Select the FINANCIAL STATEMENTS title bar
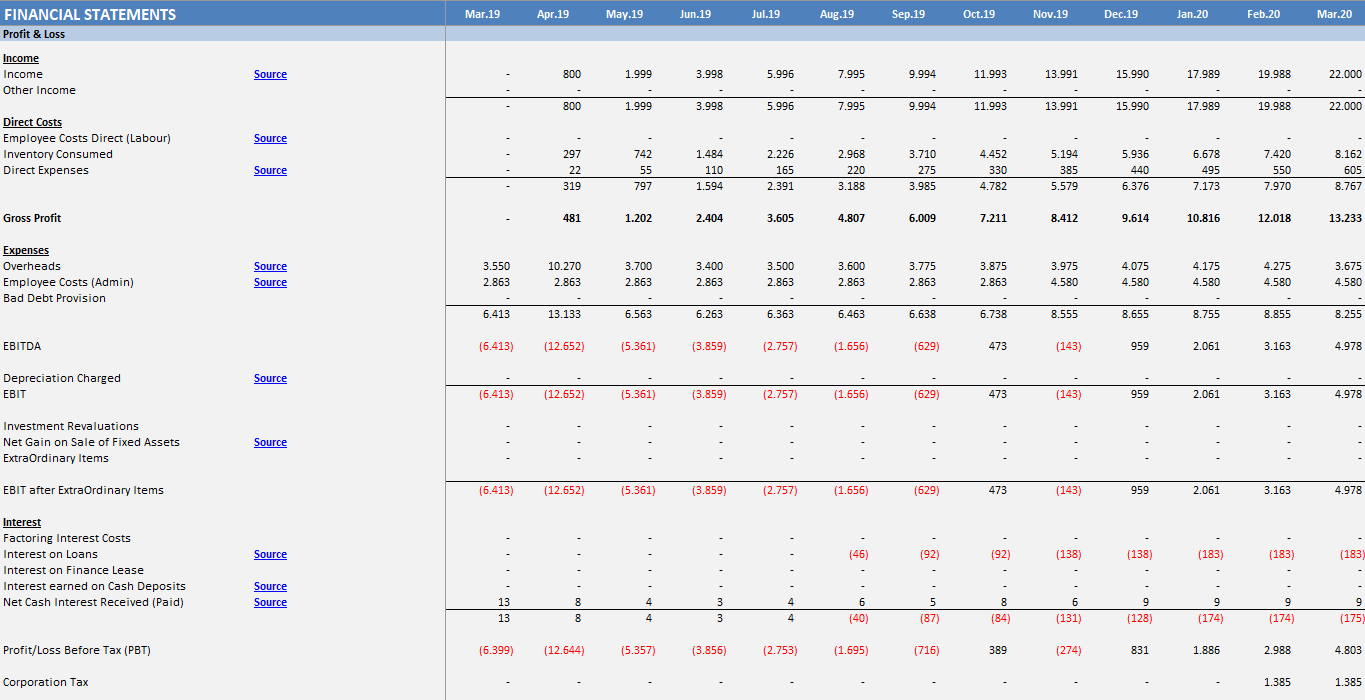Screen dimensions: 1365x700 (96, 13)
